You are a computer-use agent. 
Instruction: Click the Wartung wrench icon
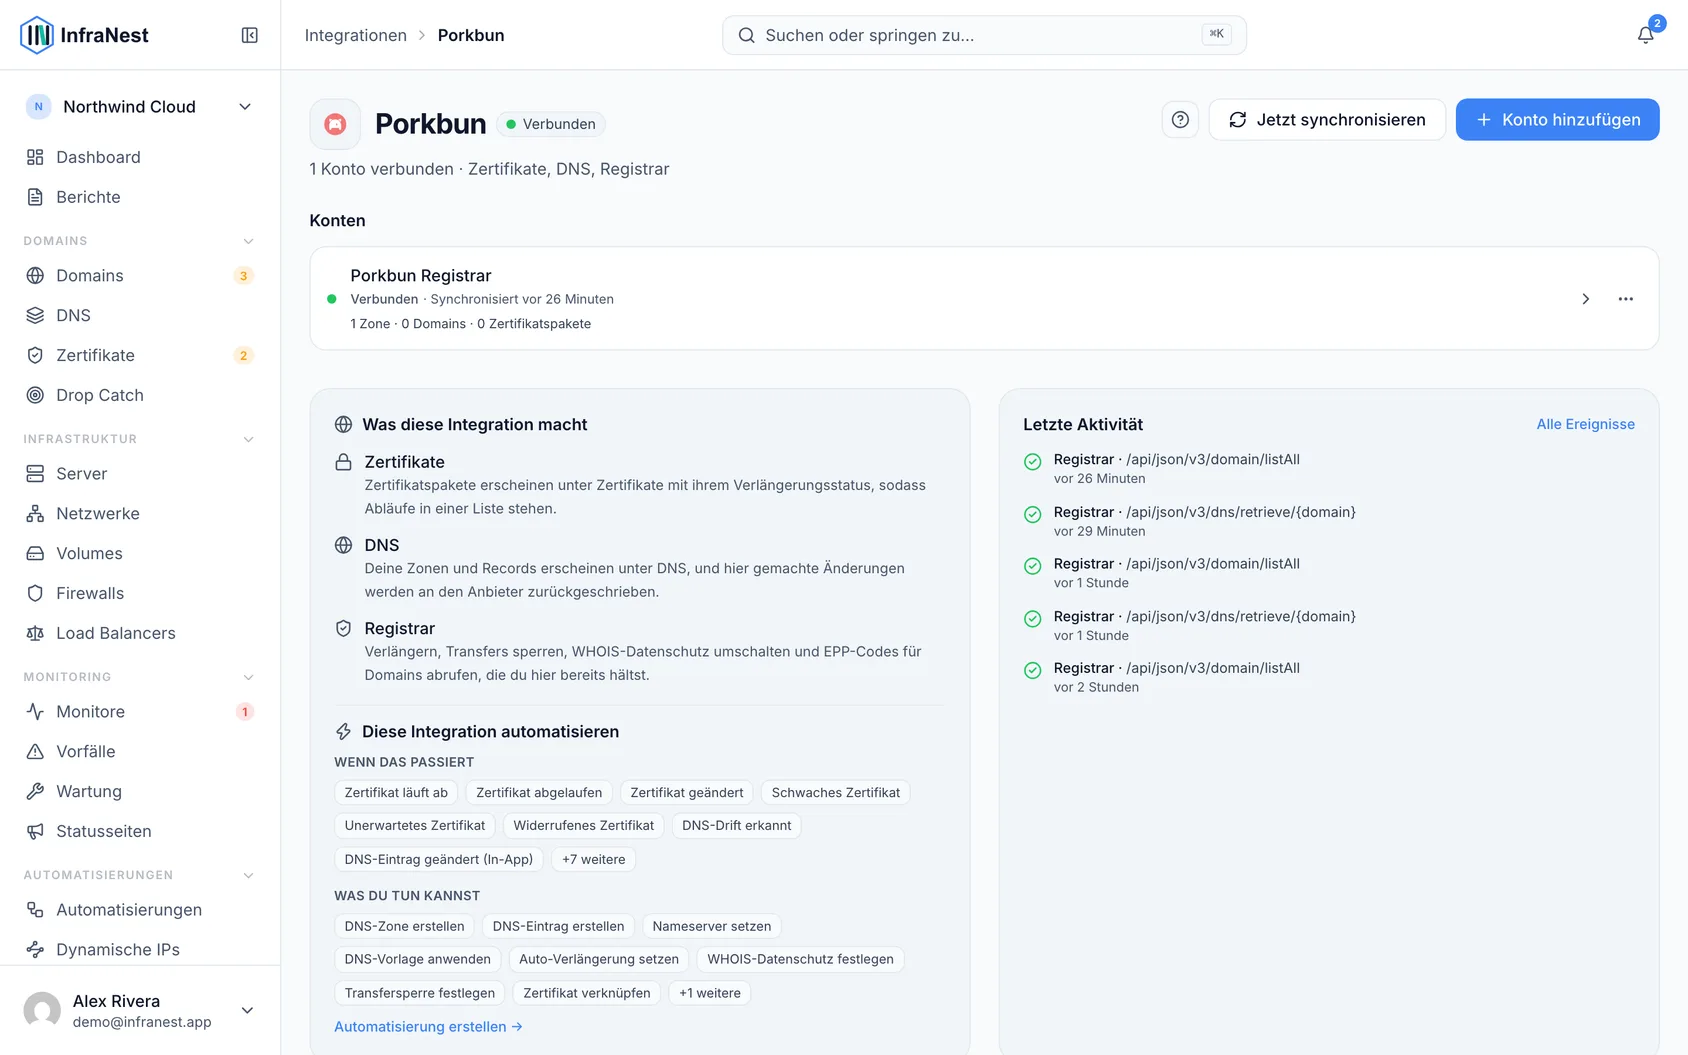(35, 791)
